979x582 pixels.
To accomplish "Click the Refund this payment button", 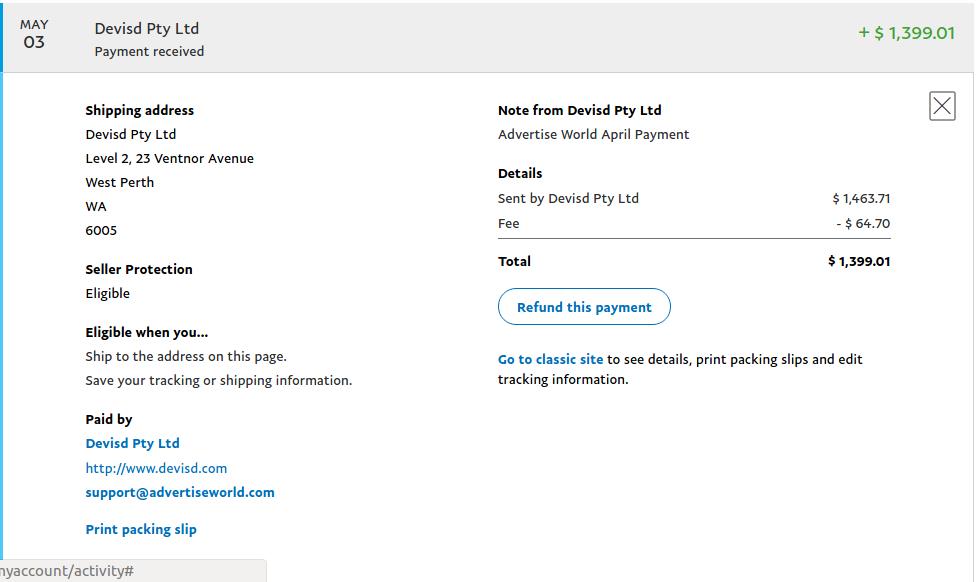I will click(x=584, y=307).
